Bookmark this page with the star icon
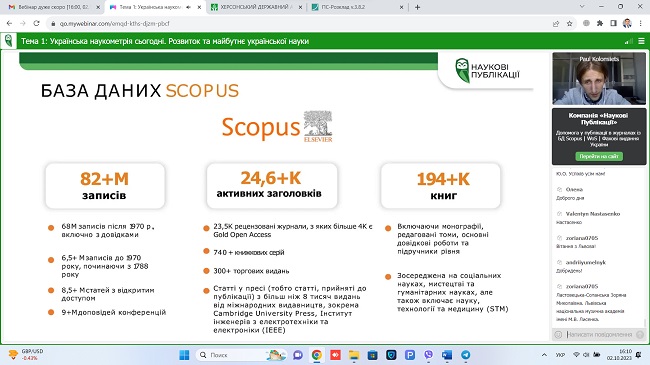 point(570,24)
